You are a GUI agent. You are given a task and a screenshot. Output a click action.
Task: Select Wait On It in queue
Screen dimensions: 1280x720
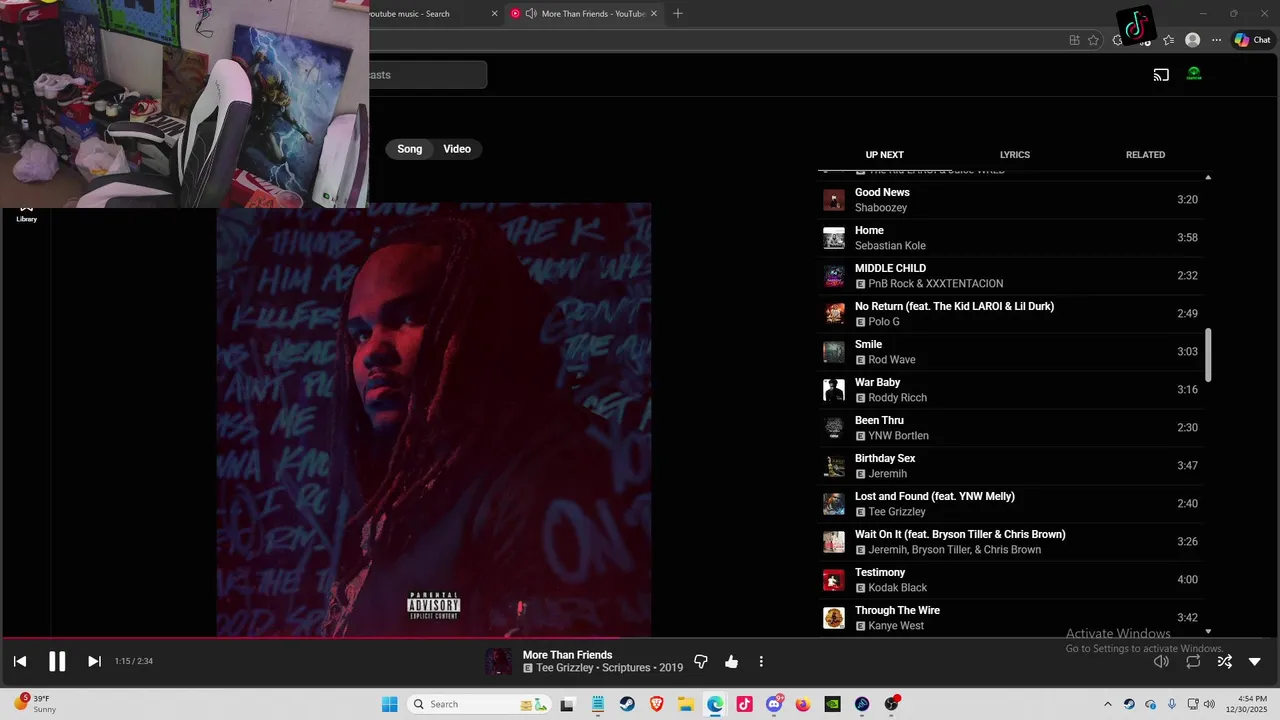pos(1010,541)
